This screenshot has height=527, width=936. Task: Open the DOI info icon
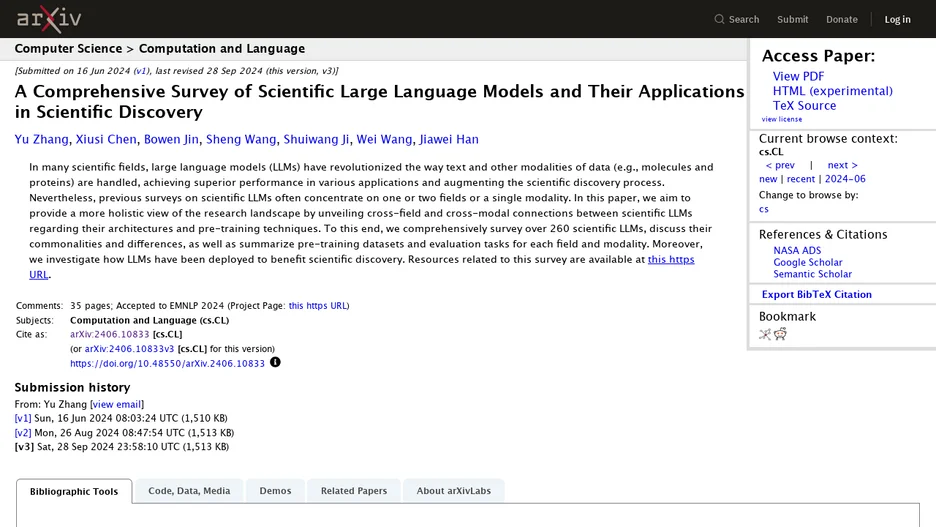point(275,362)
